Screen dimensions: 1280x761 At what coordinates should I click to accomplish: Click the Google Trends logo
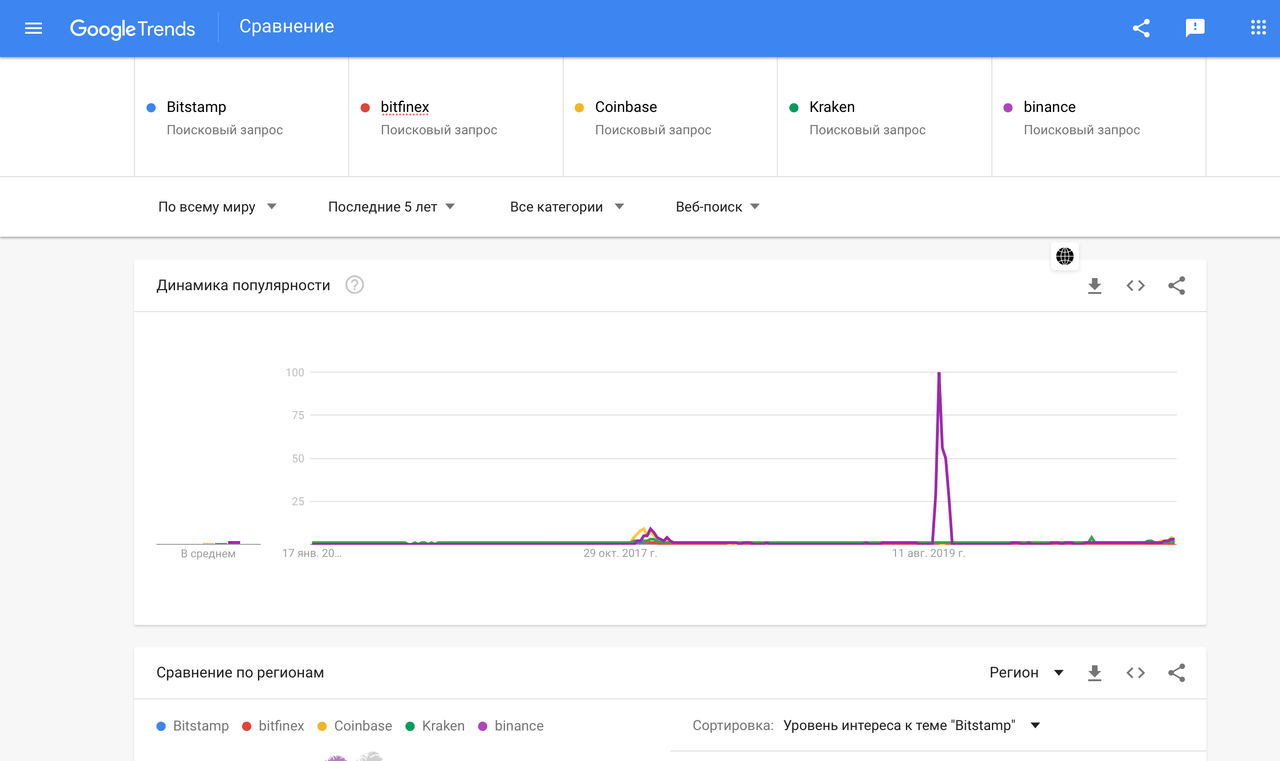pyautogui.click(x=132, y=28)
